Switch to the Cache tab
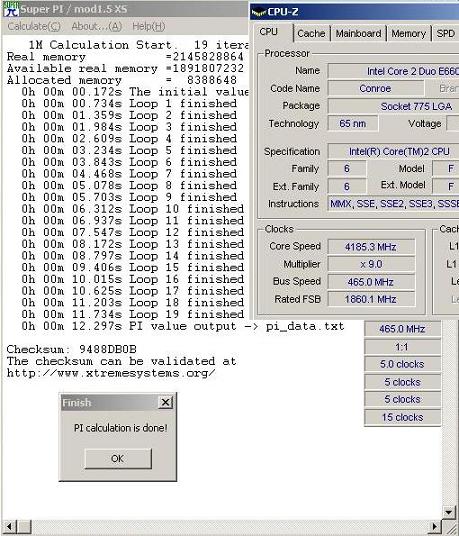Image resolution: width=459 pixels, height=536 pixels. [311, 34]
